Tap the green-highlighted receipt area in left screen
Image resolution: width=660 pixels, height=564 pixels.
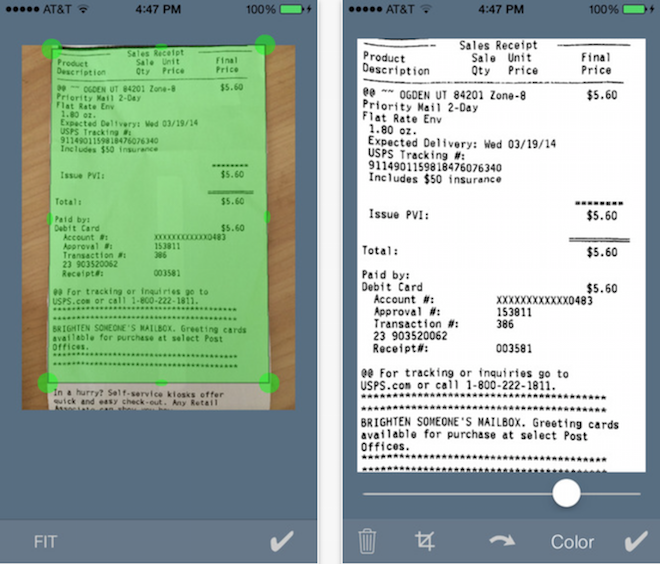click(159, 215)
